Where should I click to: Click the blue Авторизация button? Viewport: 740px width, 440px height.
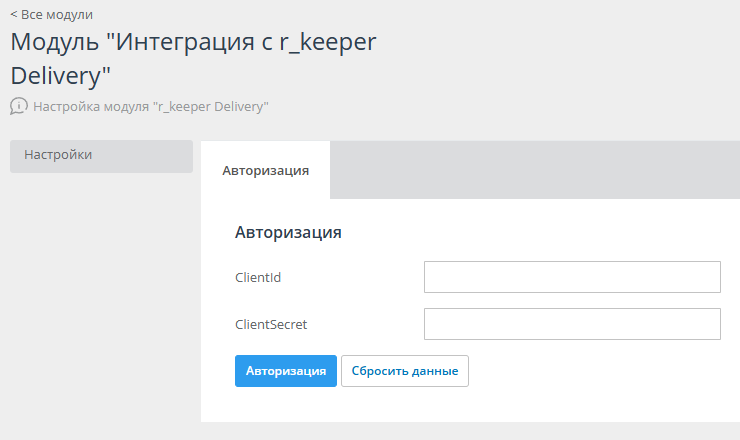[x=286, y=371]
